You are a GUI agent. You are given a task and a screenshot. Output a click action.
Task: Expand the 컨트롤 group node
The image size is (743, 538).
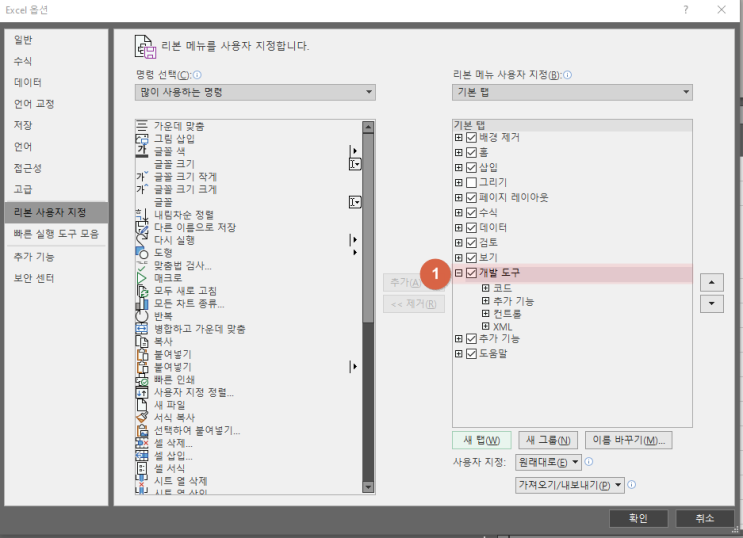pyautogui.click(x=485, y=313)
